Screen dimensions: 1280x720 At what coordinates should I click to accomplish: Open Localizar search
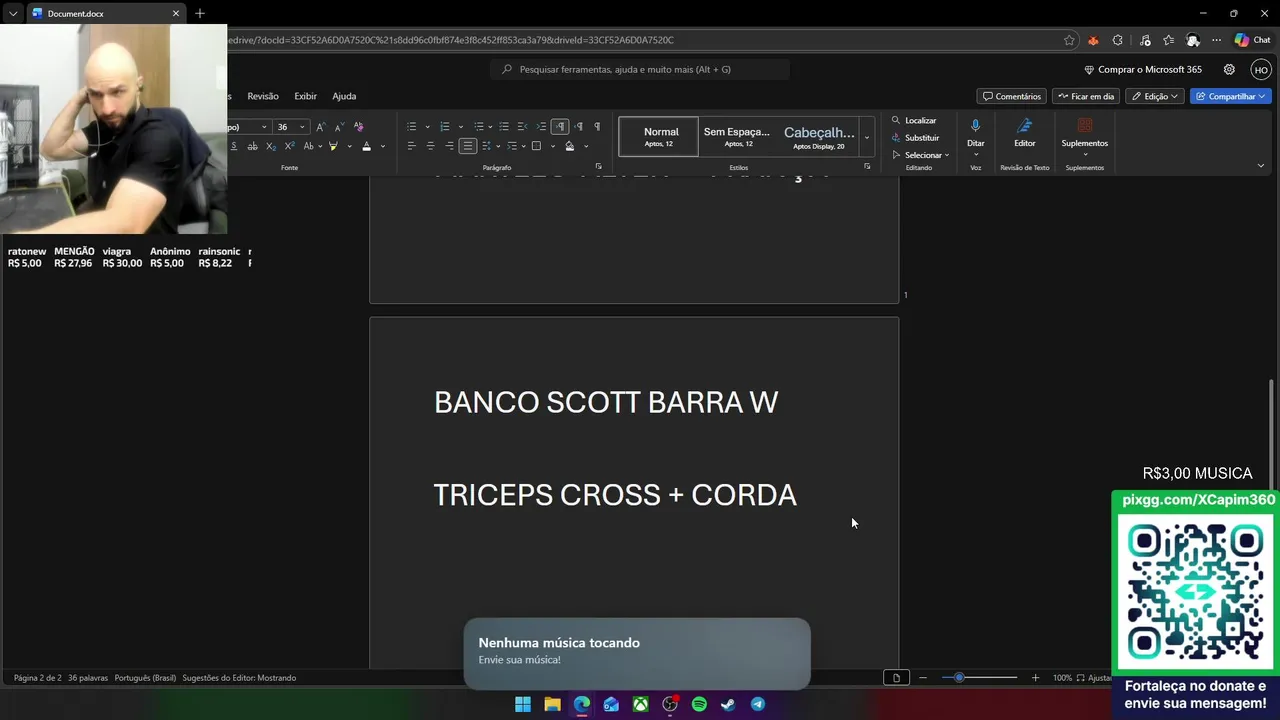coord(914,120)
